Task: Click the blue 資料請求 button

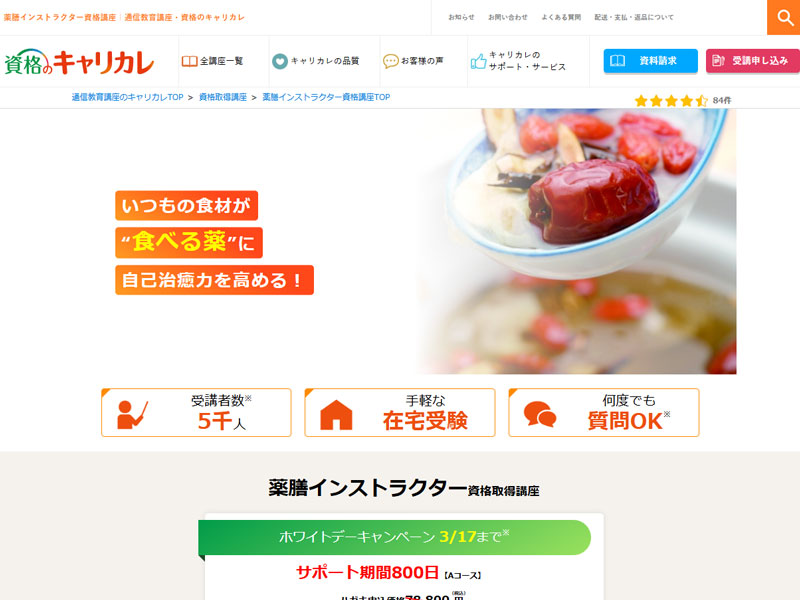Action: [x=651, y=61]
